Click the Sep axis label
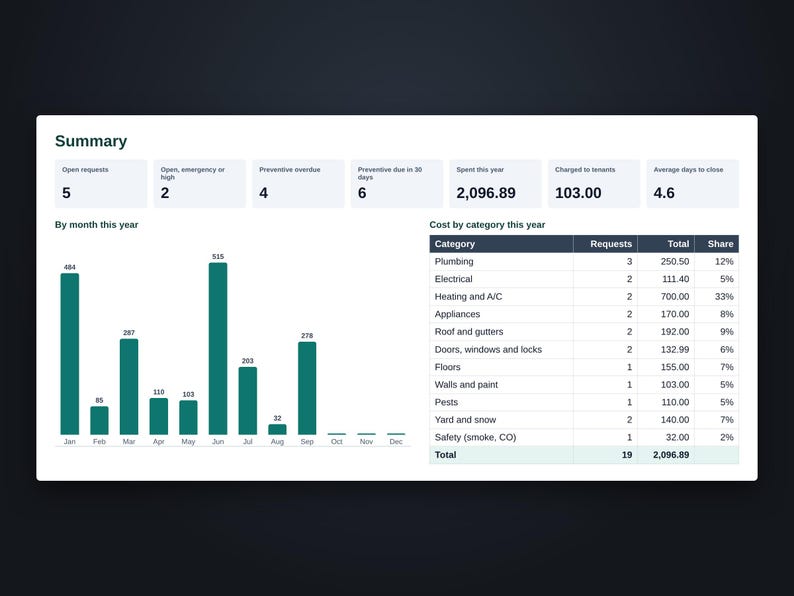 307,442
